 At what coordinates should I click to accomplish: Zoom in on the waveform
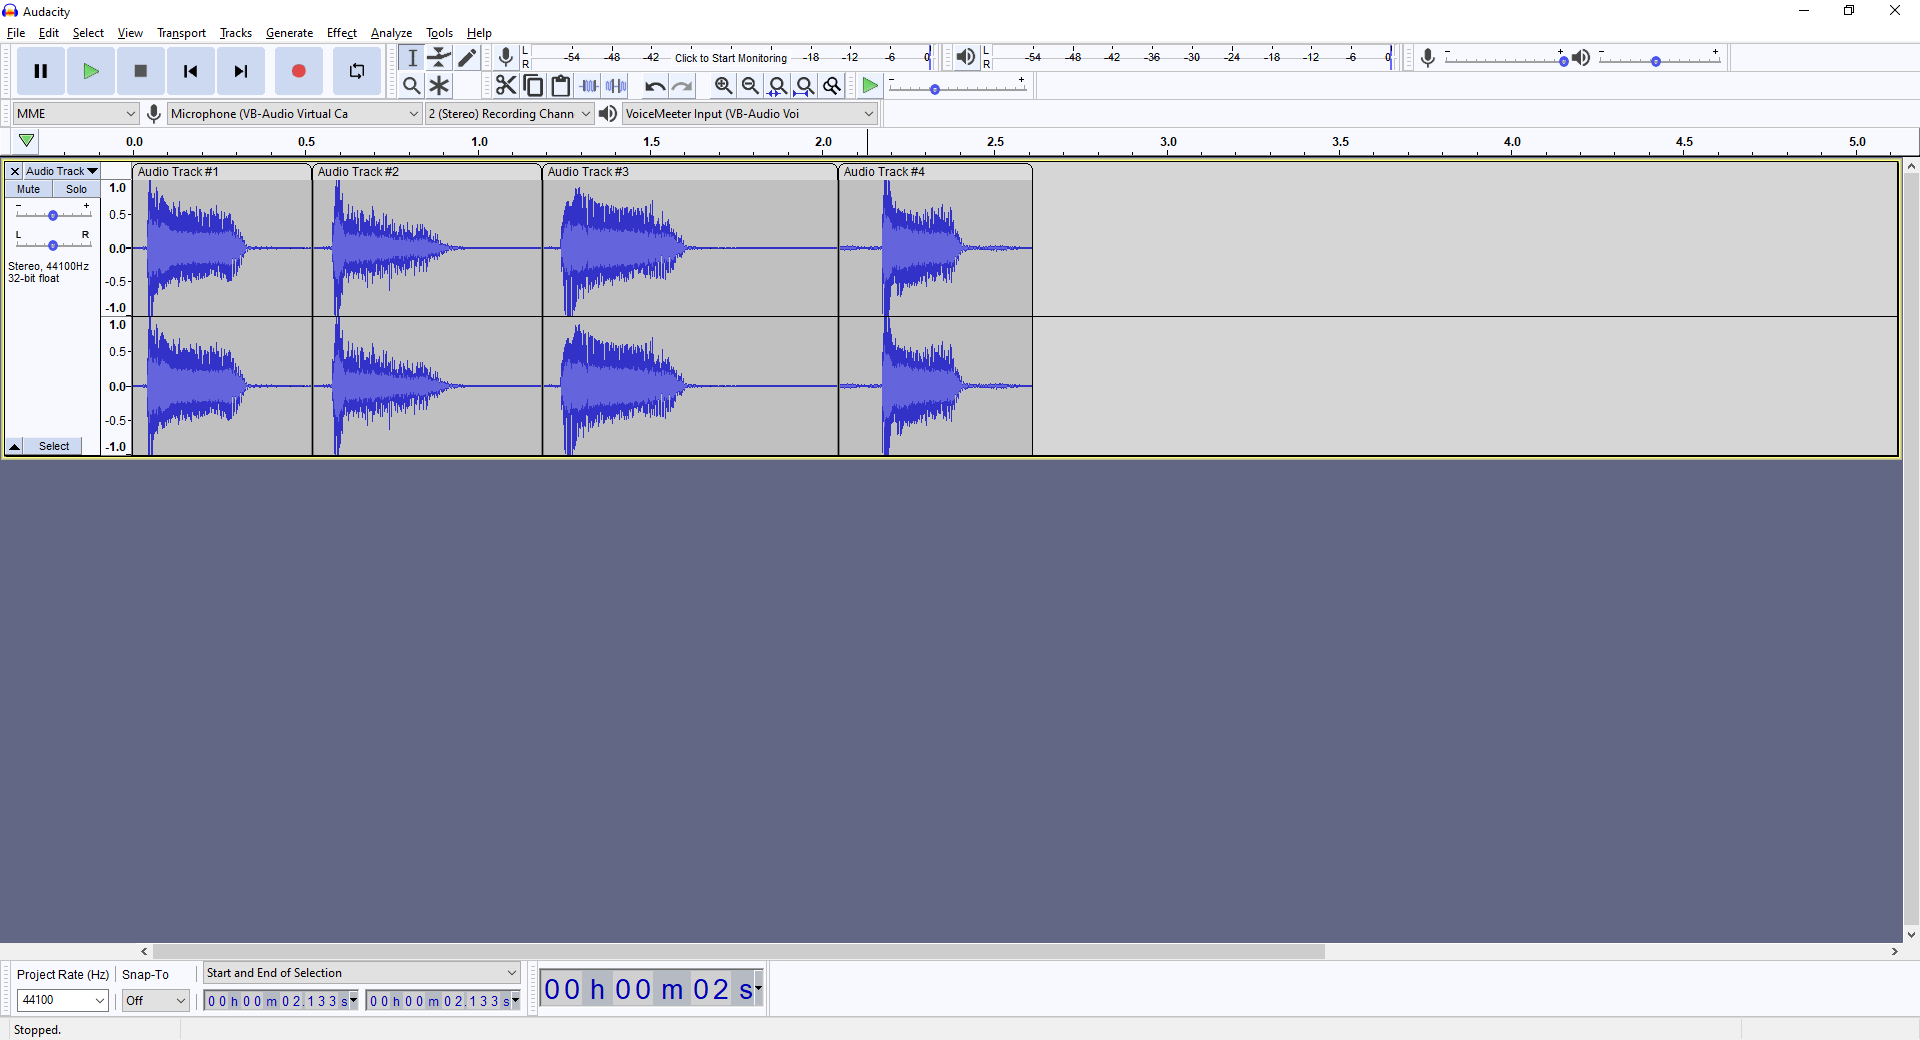(x=723, y=86)
